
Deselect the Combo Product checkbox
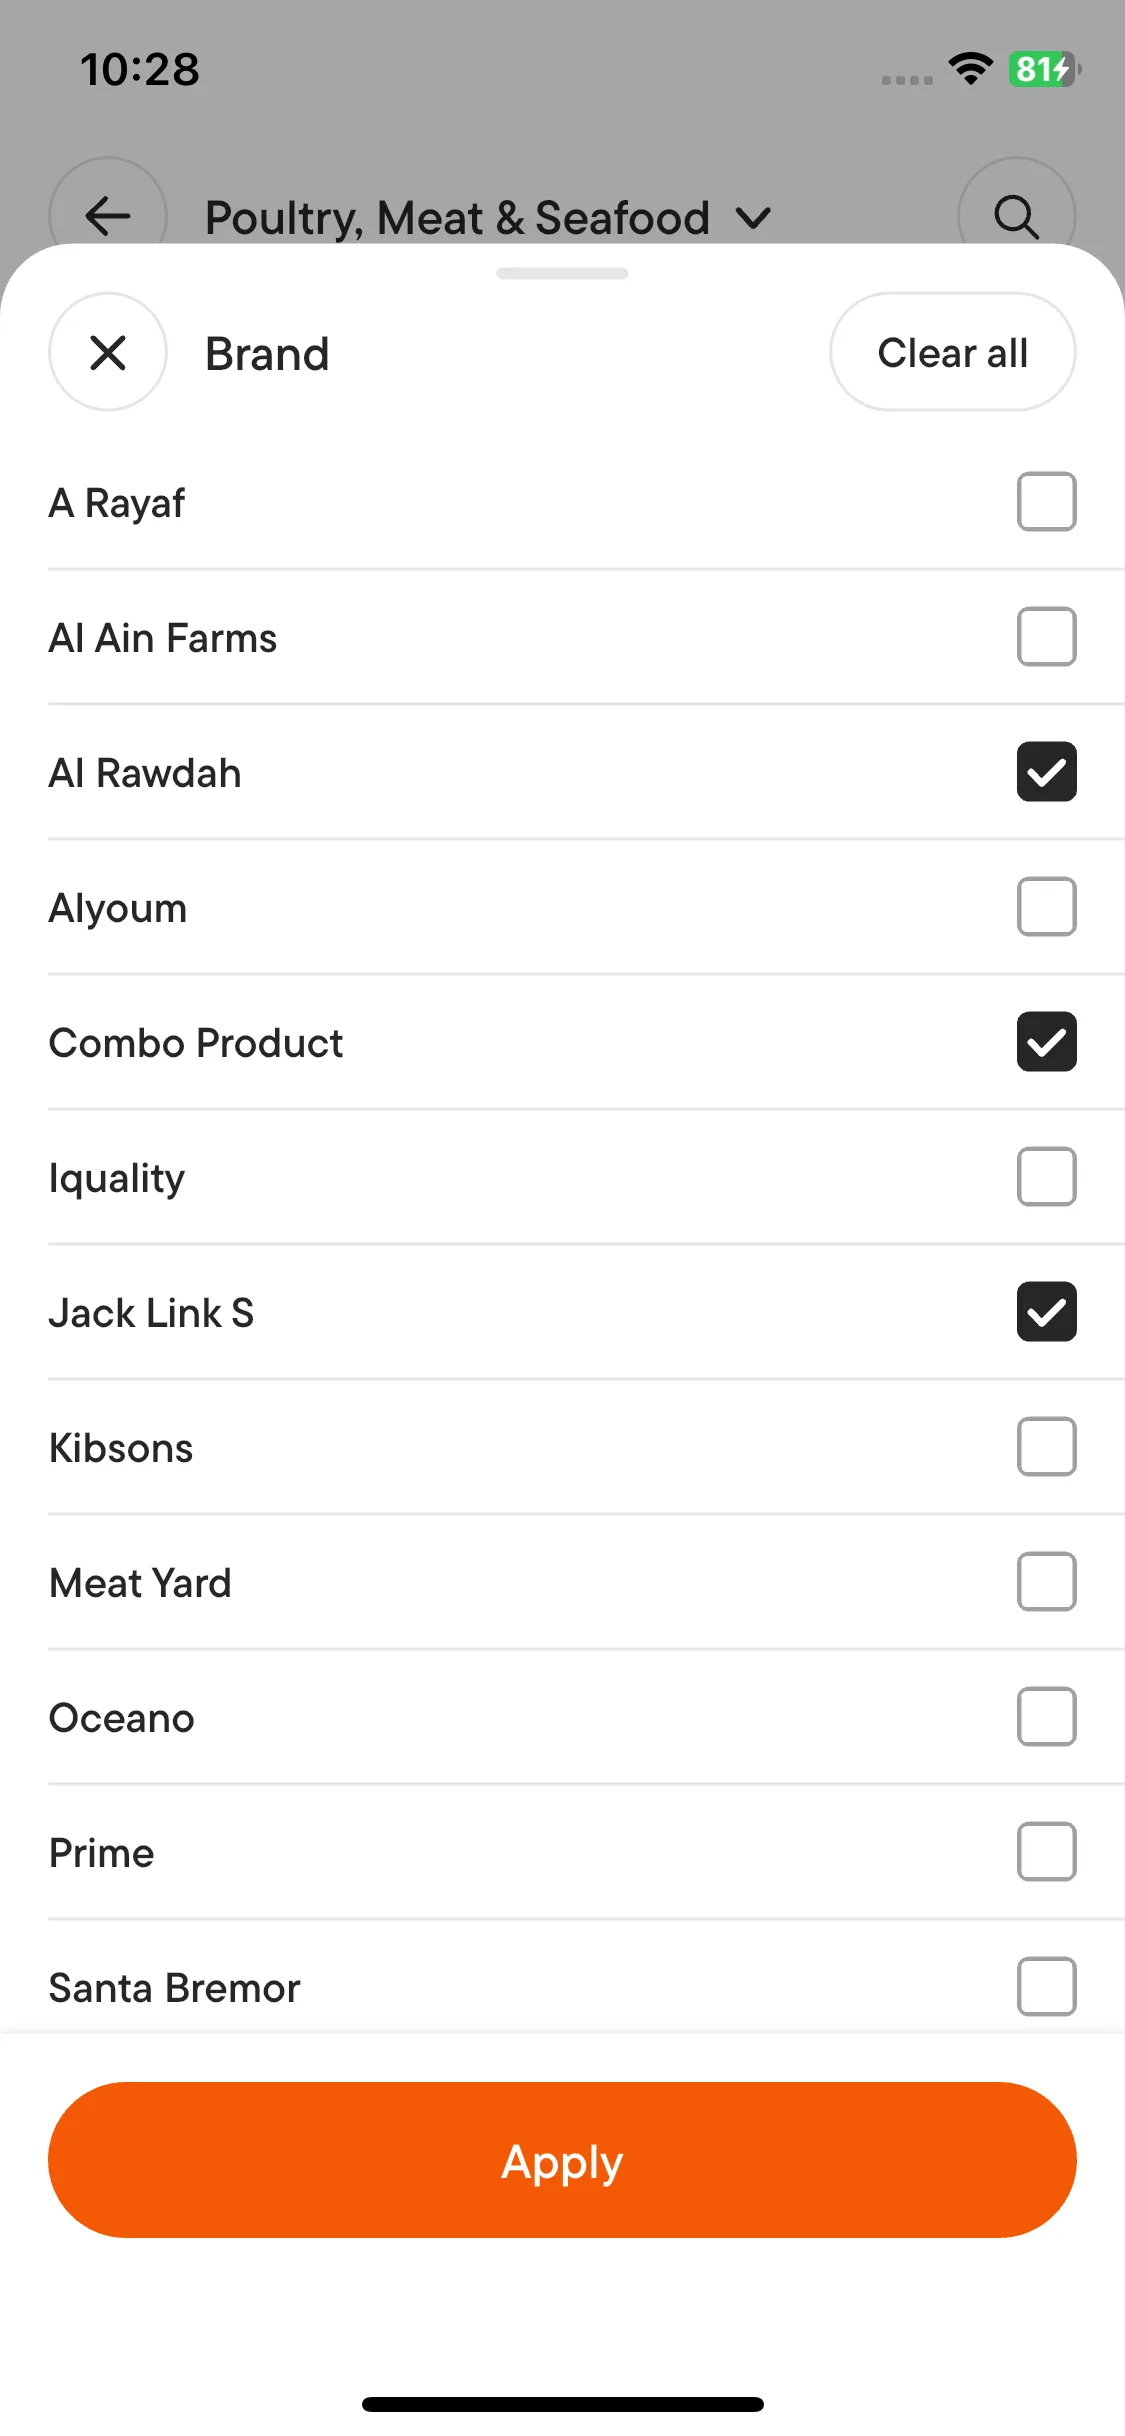click(x=1046, y=1042)
